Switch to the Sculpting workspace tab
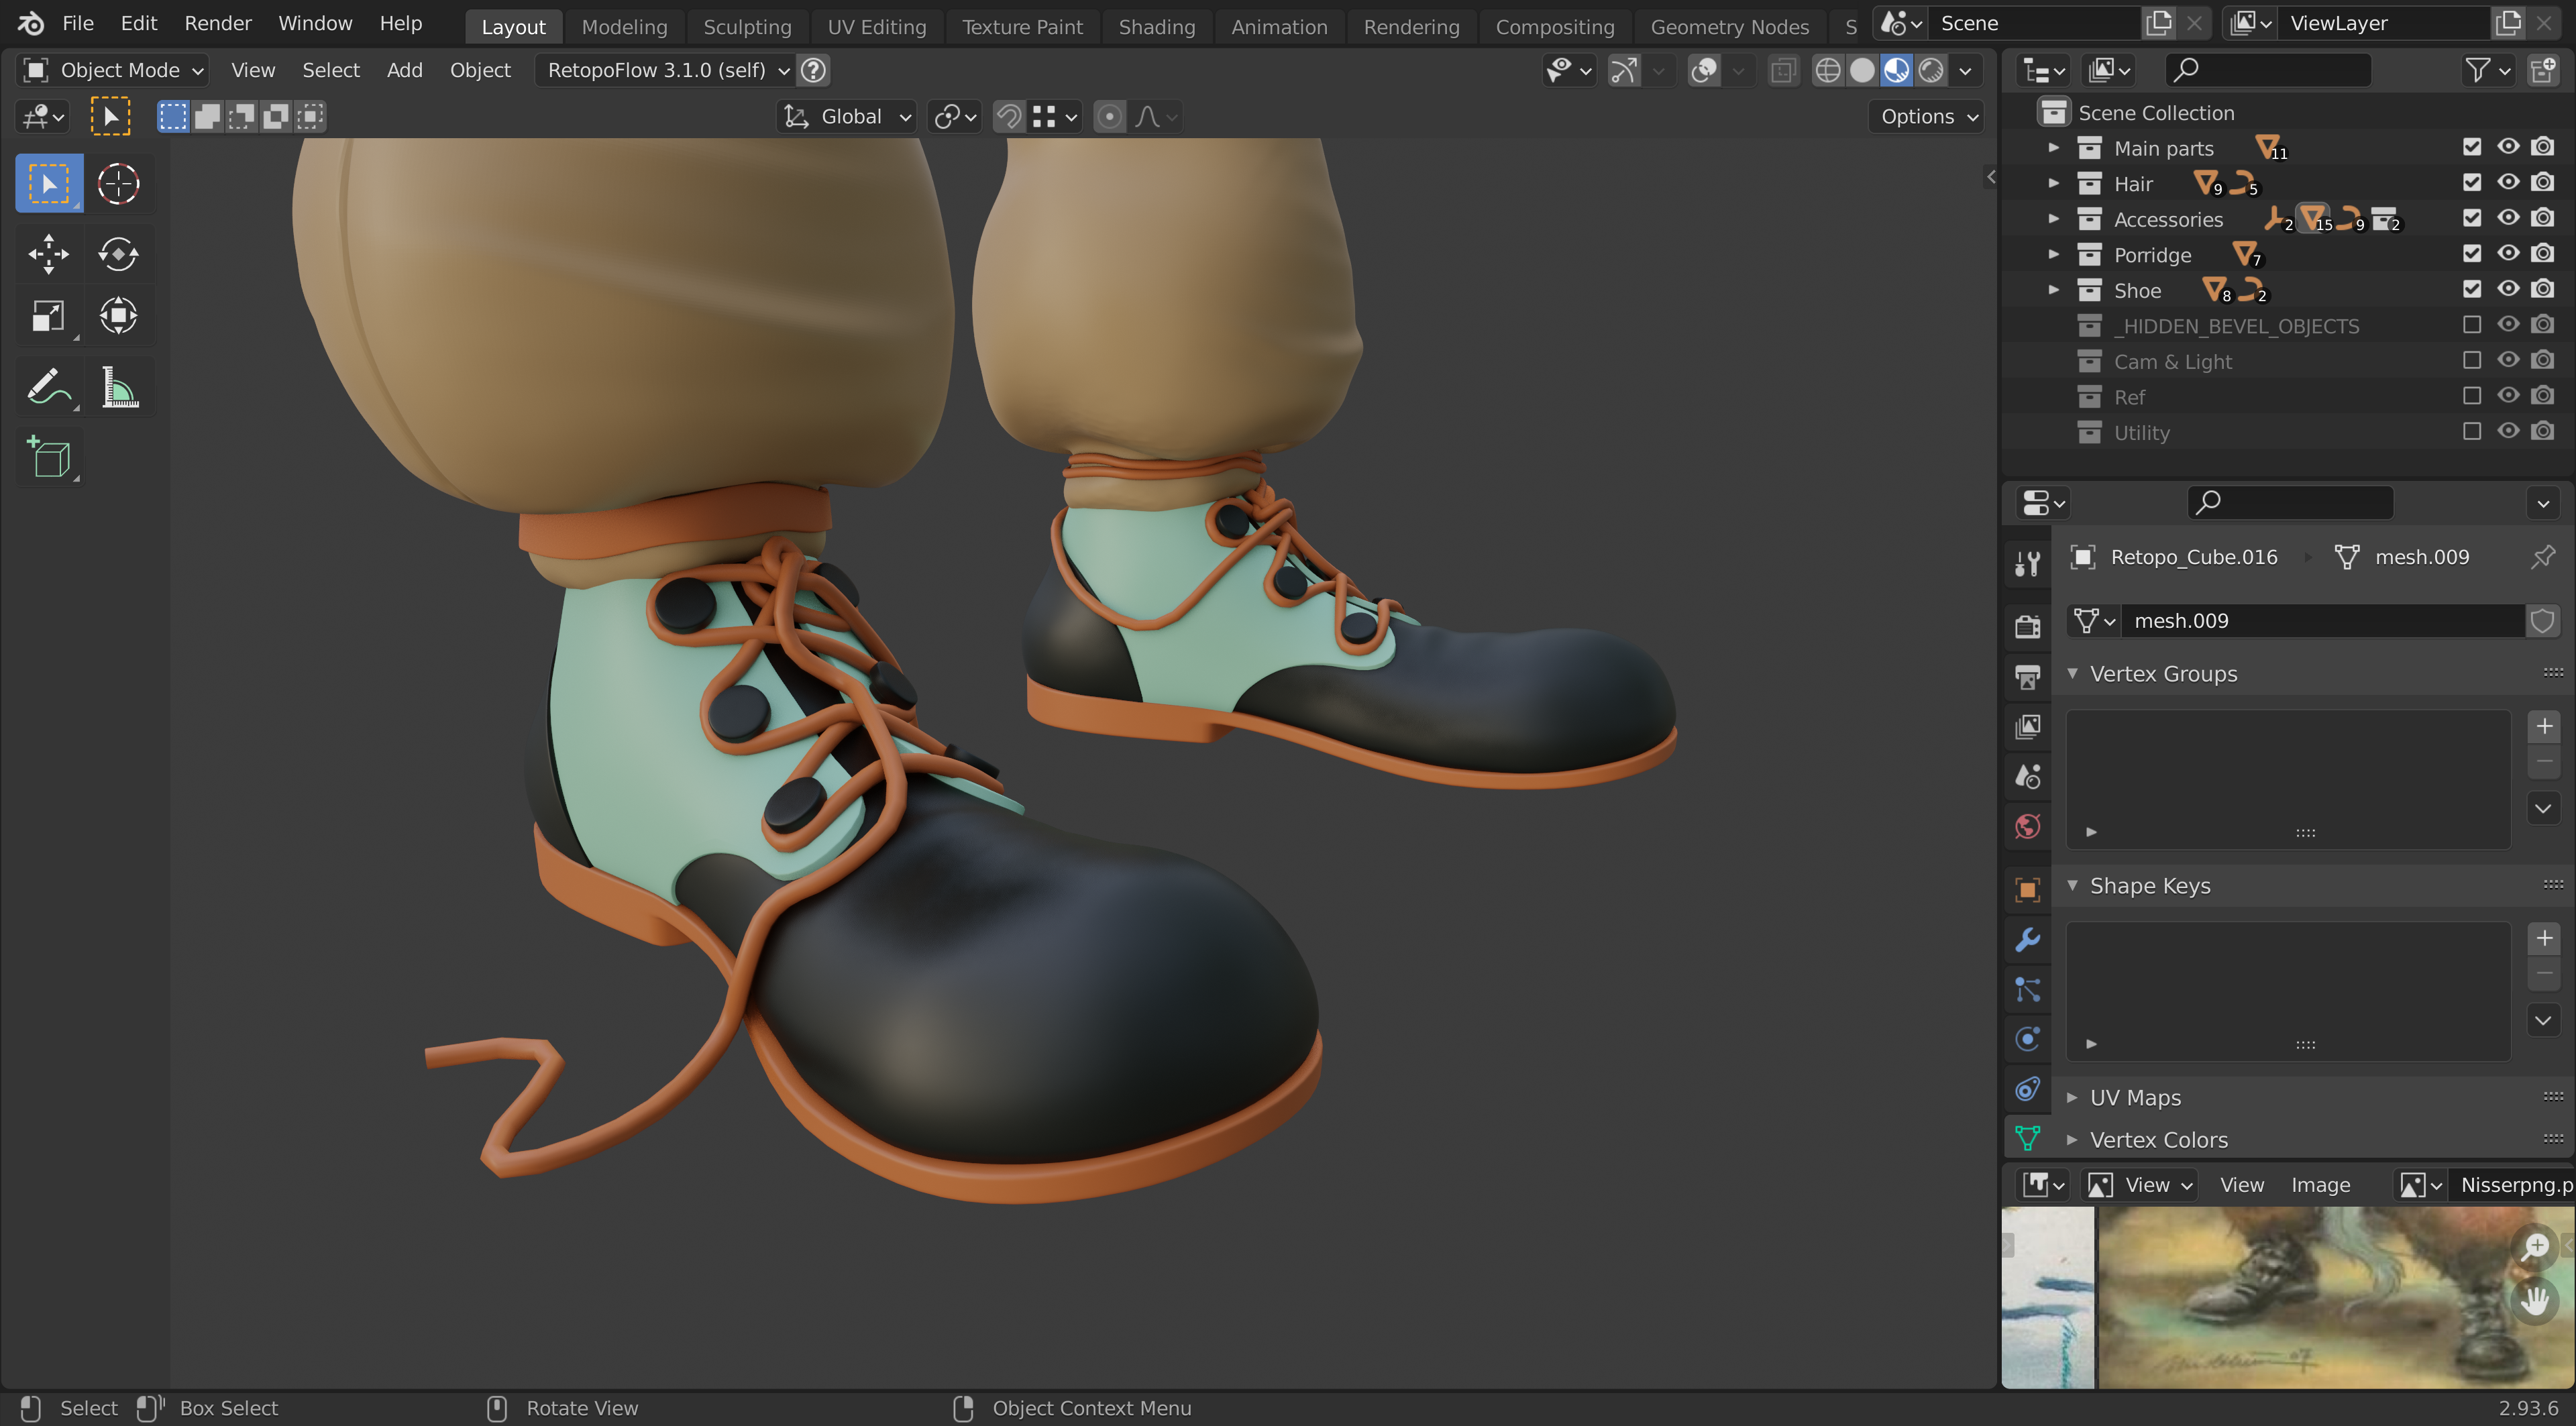The image size is (2576, 1426). click(746, 26)
